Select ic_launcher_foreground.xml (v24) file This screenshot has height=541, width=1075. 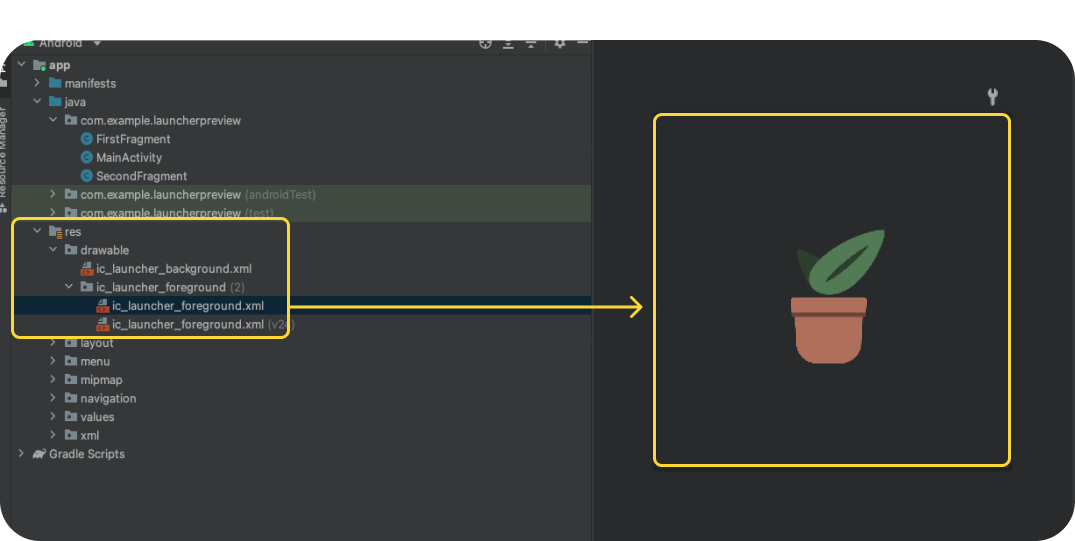pyautogui.click(x=188, y=324)
